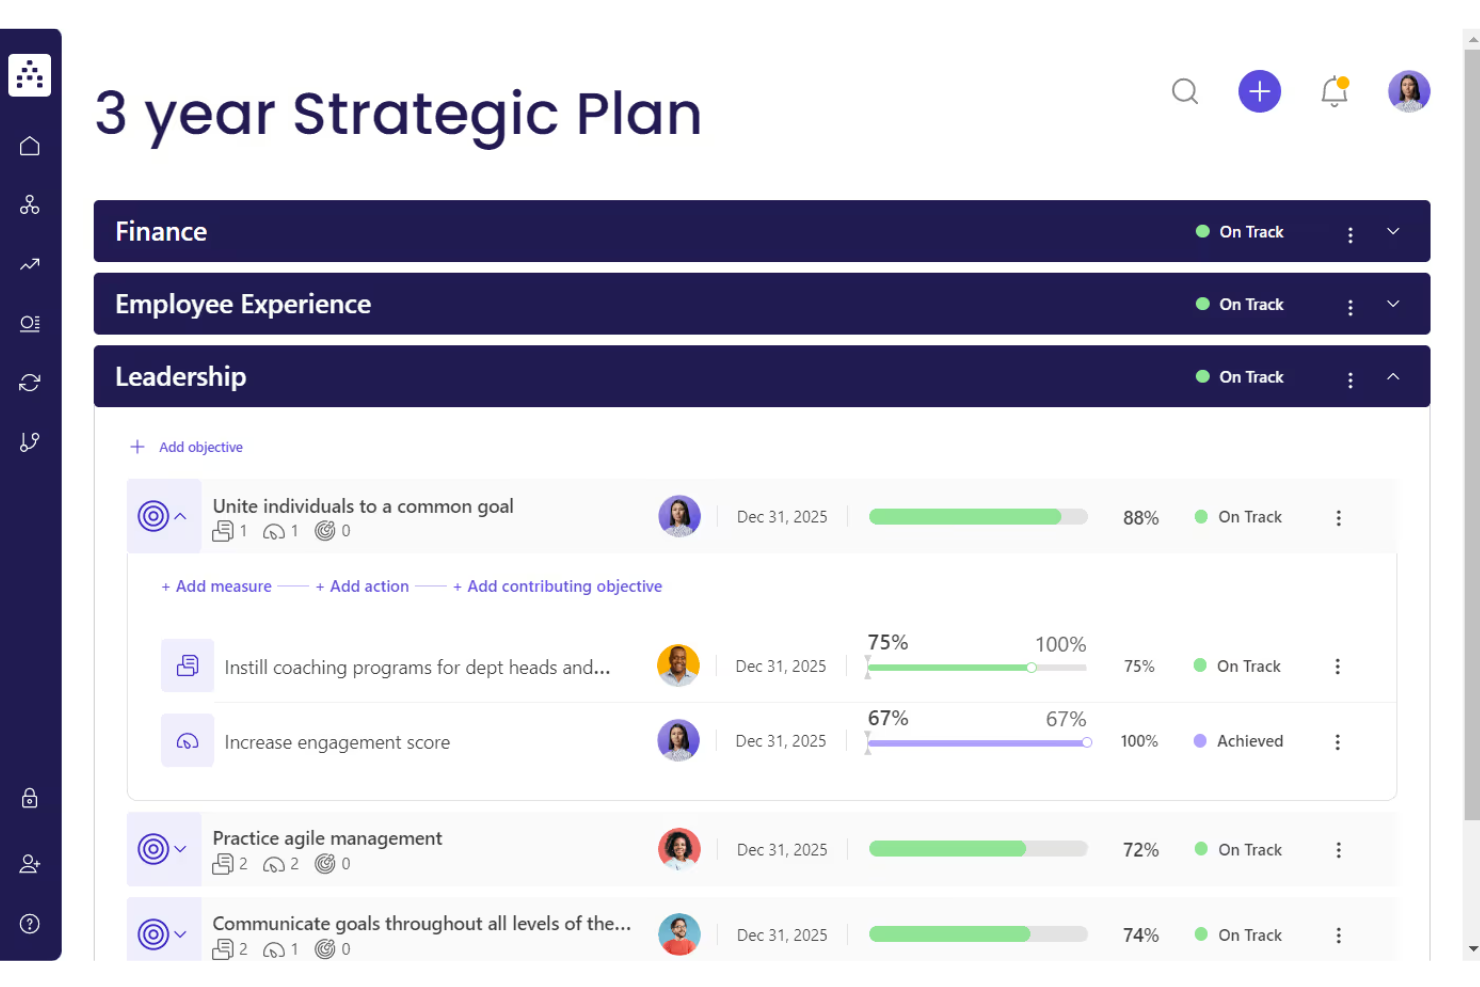Expand the Practice agile management objective
Screen dimensions: 1480x987
point(180,849)
